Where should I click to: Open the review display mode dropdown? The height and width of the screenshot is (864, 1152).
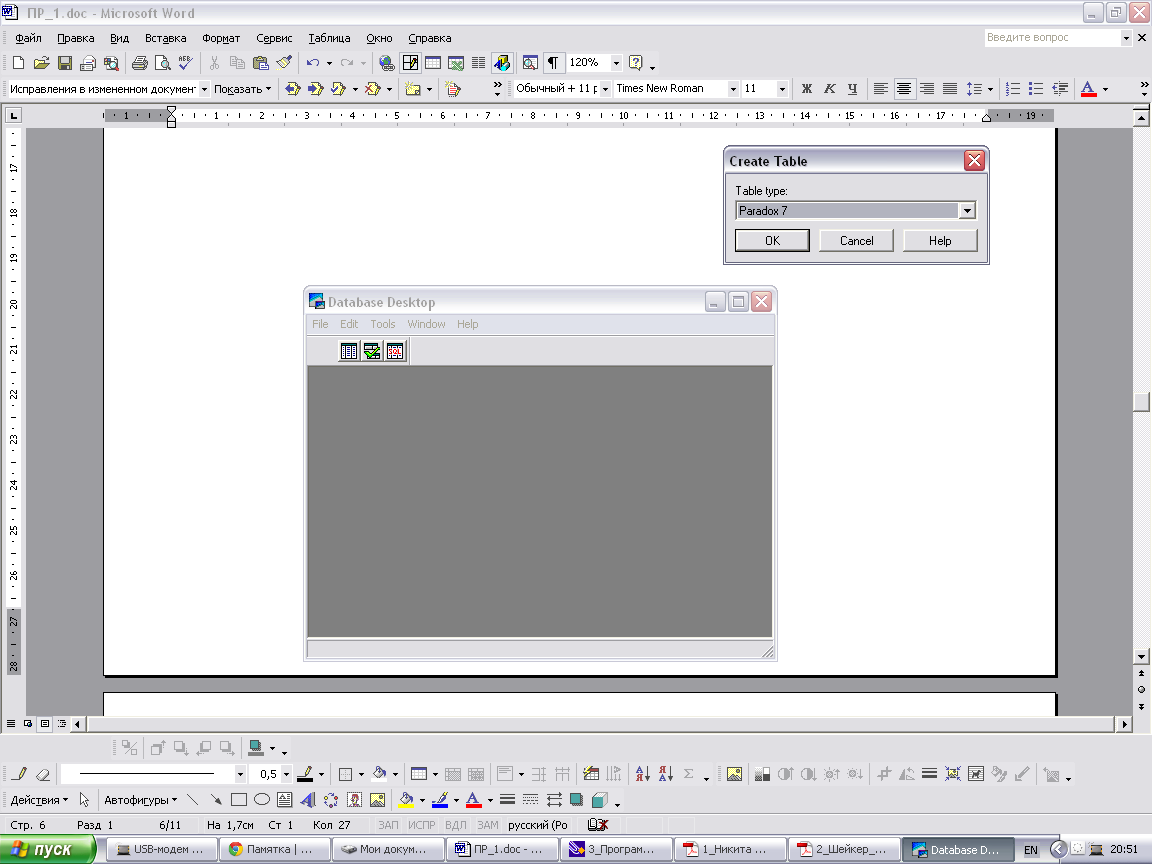click(x=204, y=89)
